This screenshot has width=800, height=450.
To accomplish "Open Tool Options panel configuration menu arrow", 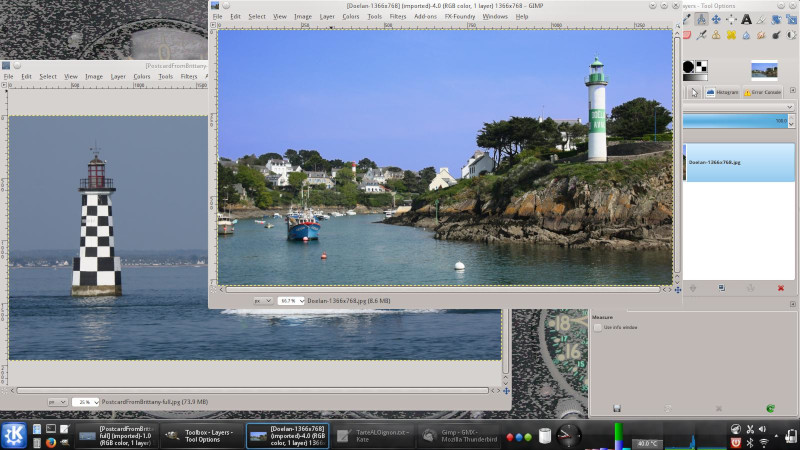I will click(x=792, y=304).
